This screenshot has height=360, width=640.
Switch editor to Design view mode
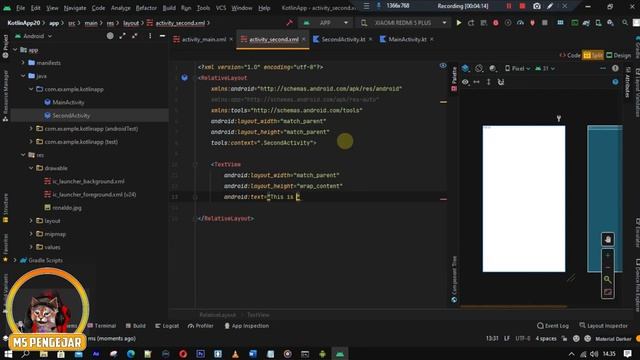coord(618,55)
